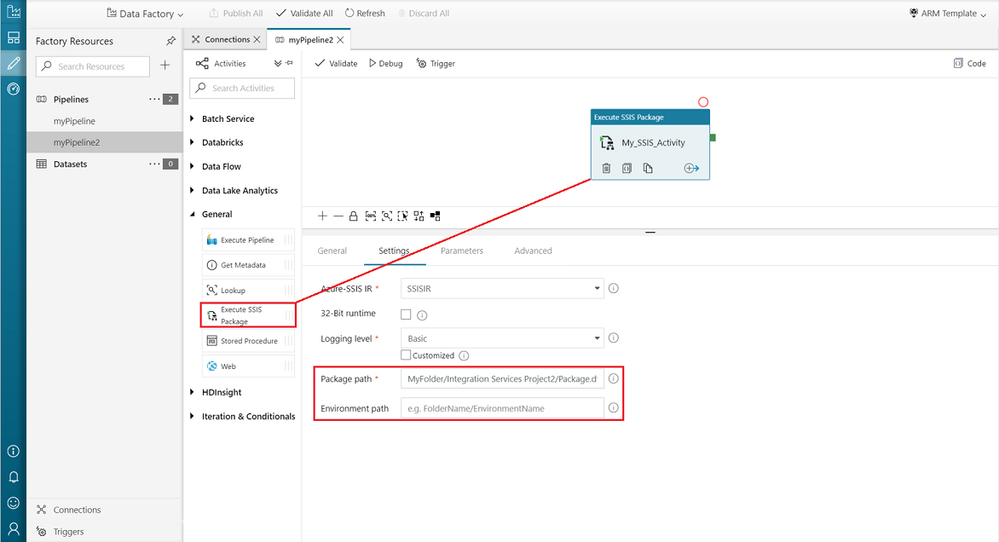This screenshot has height=542, width=999.
Task: Zoom to fit canvas icon
Action: tap(387, 216)
